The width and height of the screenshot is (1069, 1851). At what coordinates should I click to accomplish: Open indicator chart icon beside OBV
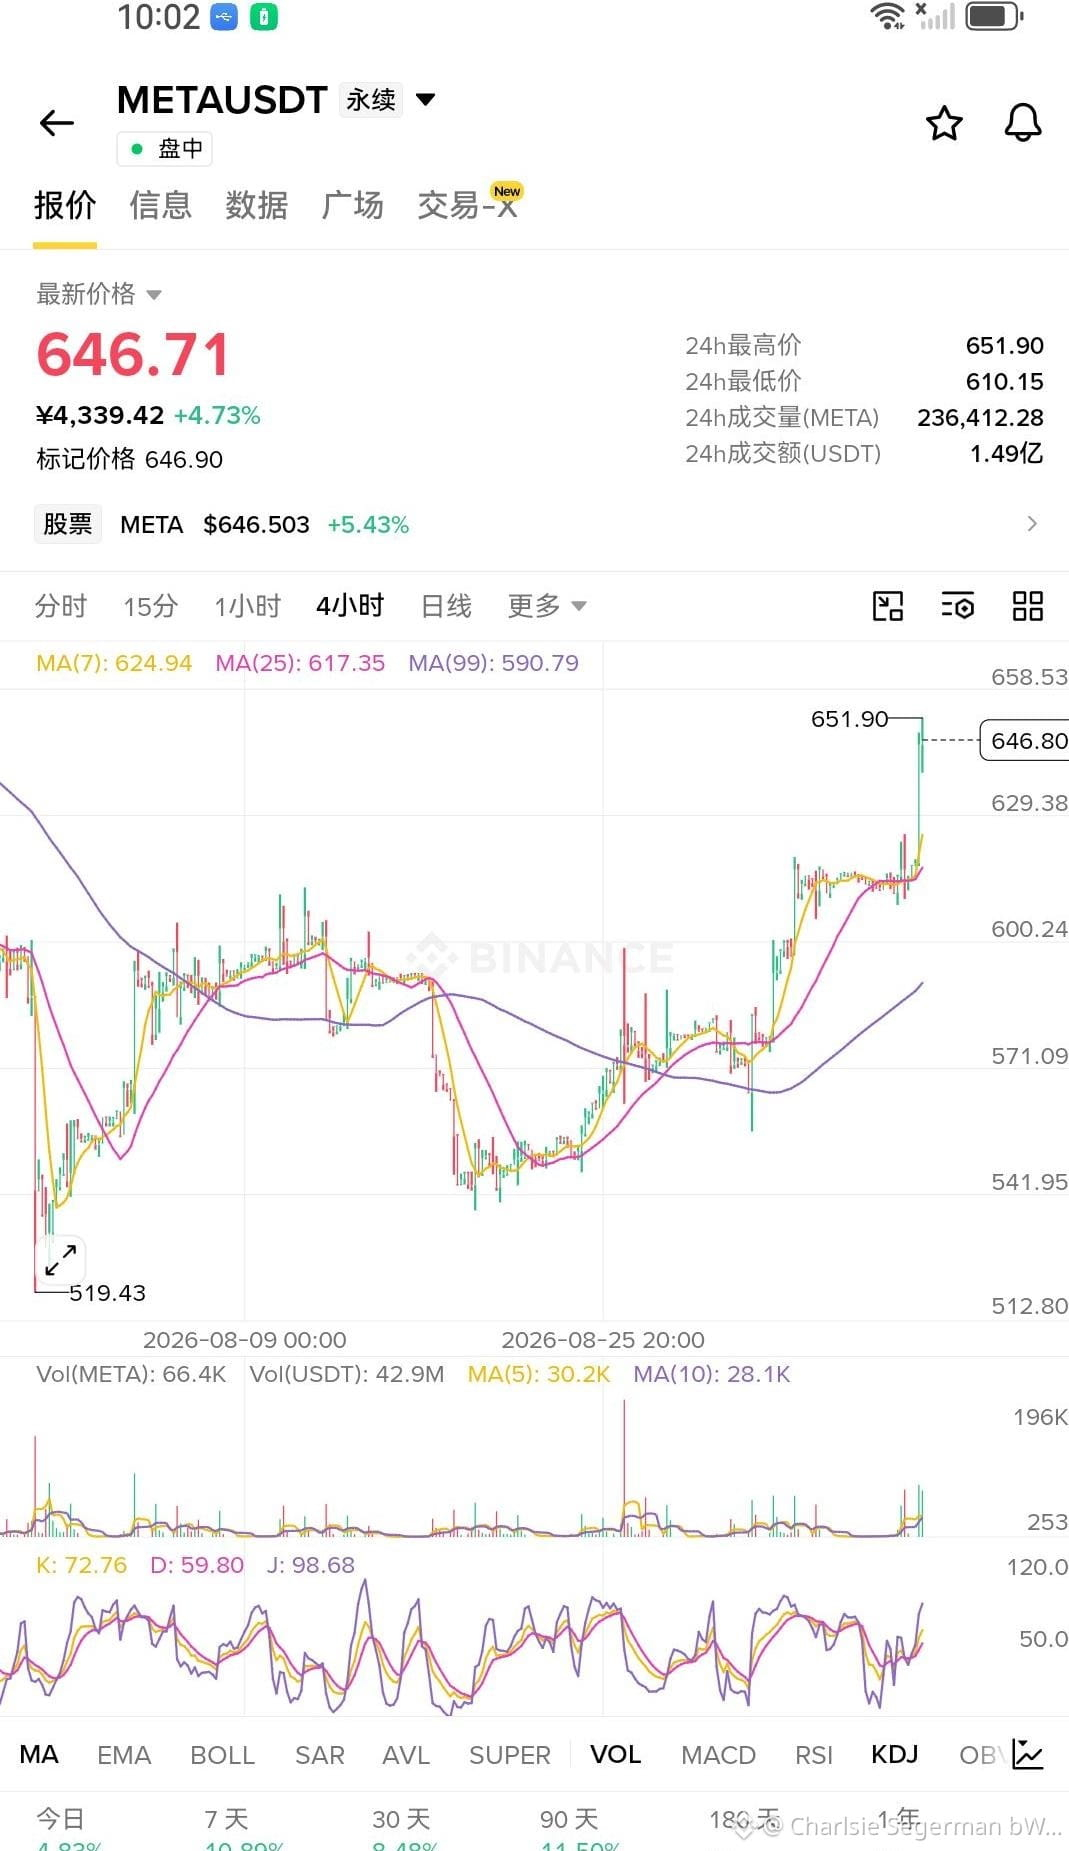click(x=1028, y=1754)
